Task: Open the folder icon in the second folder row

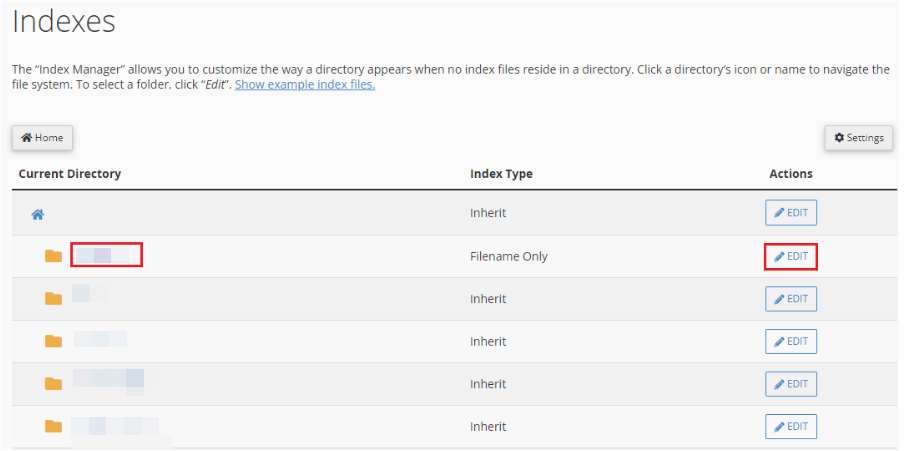Action: [x=53, y=299]
